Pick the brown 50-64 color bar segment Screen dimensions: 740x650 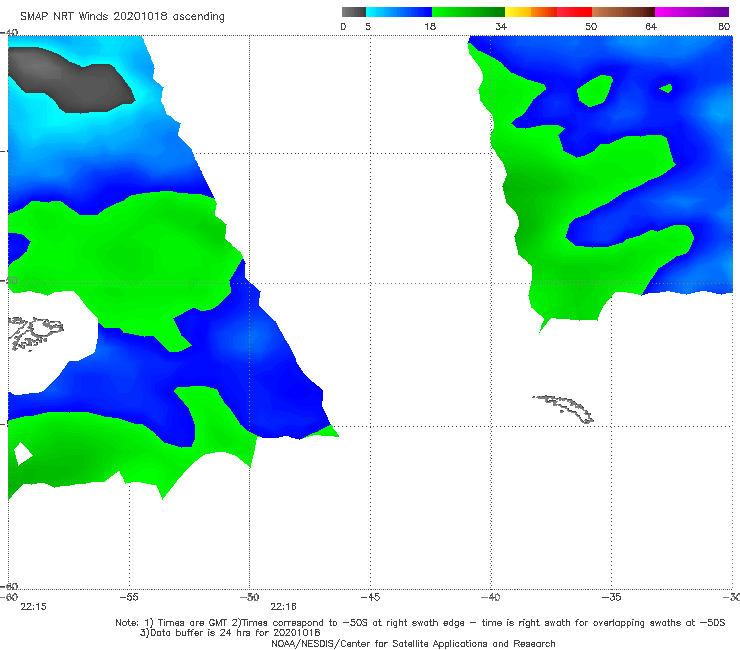(623, 12)
